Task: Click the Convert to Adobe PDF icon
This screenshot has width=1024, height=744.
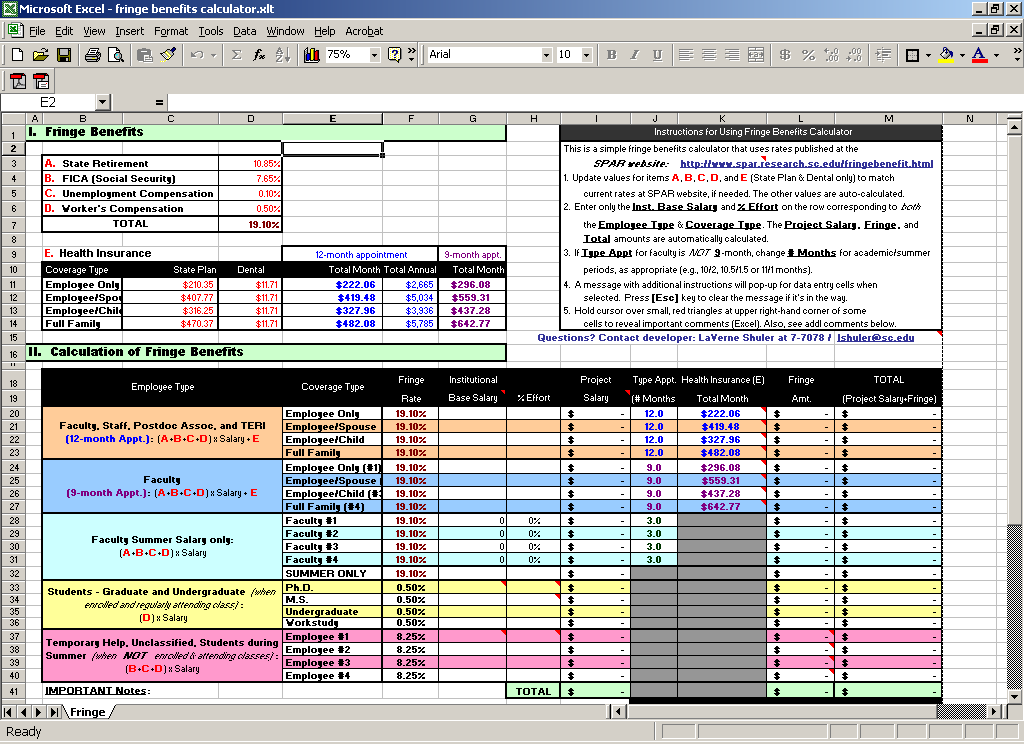Action: coord(18,81)
